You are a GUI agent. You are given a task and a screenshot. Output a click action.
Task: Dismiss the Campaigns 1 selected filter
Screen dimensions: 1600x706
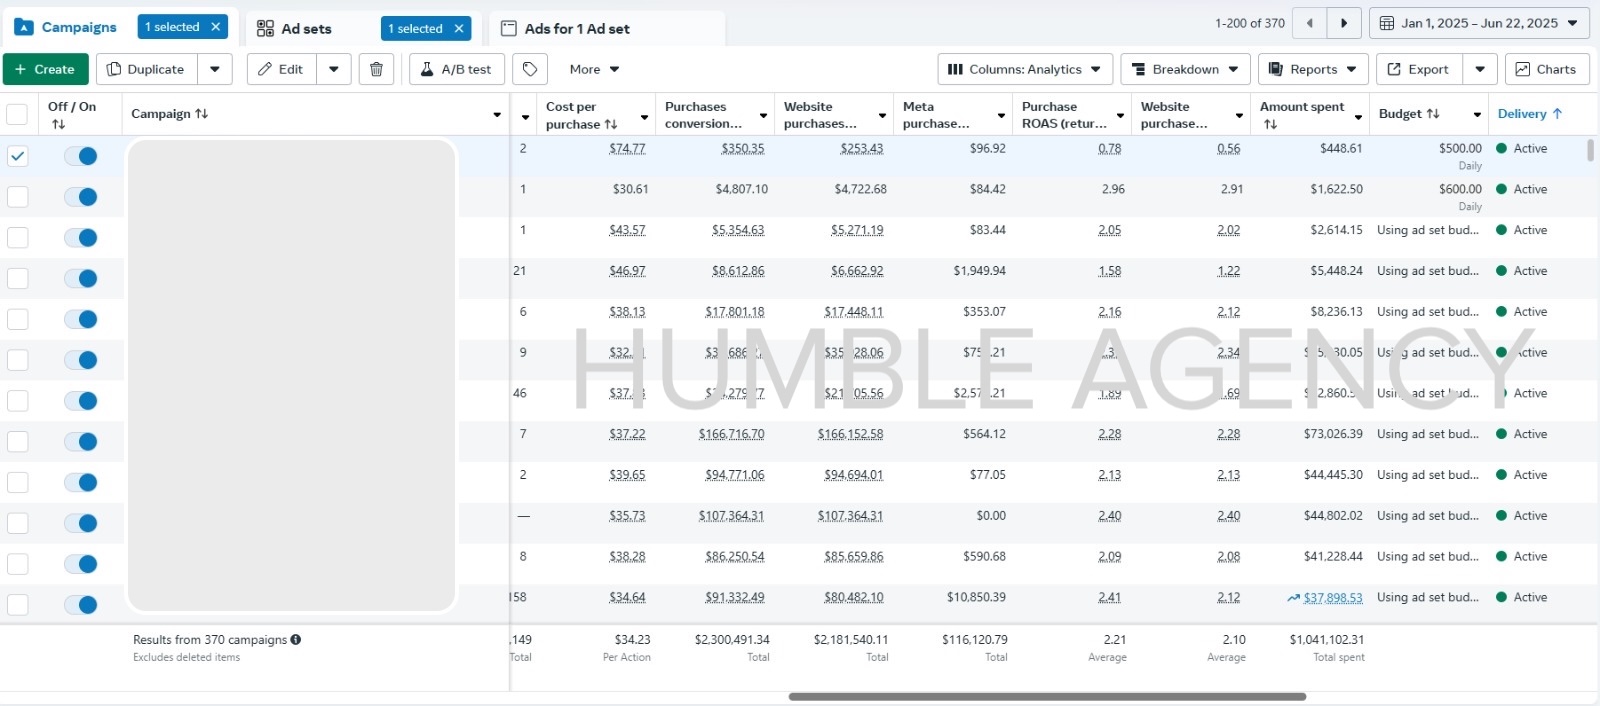click(215, 27)
